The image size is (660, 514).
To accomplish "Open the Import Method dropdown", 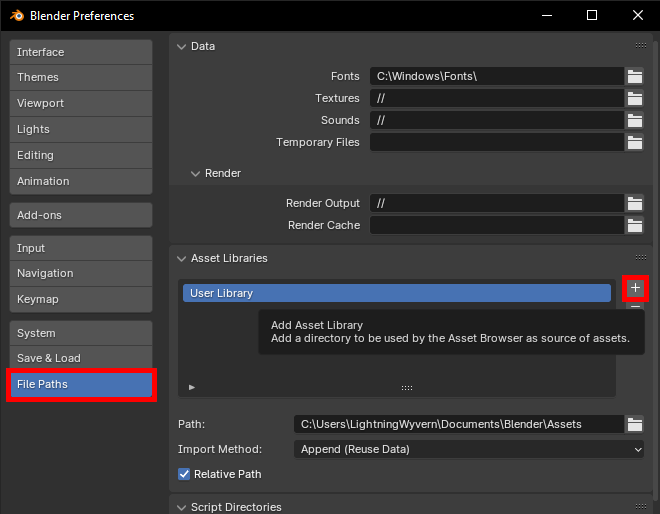I will point(469,449).
